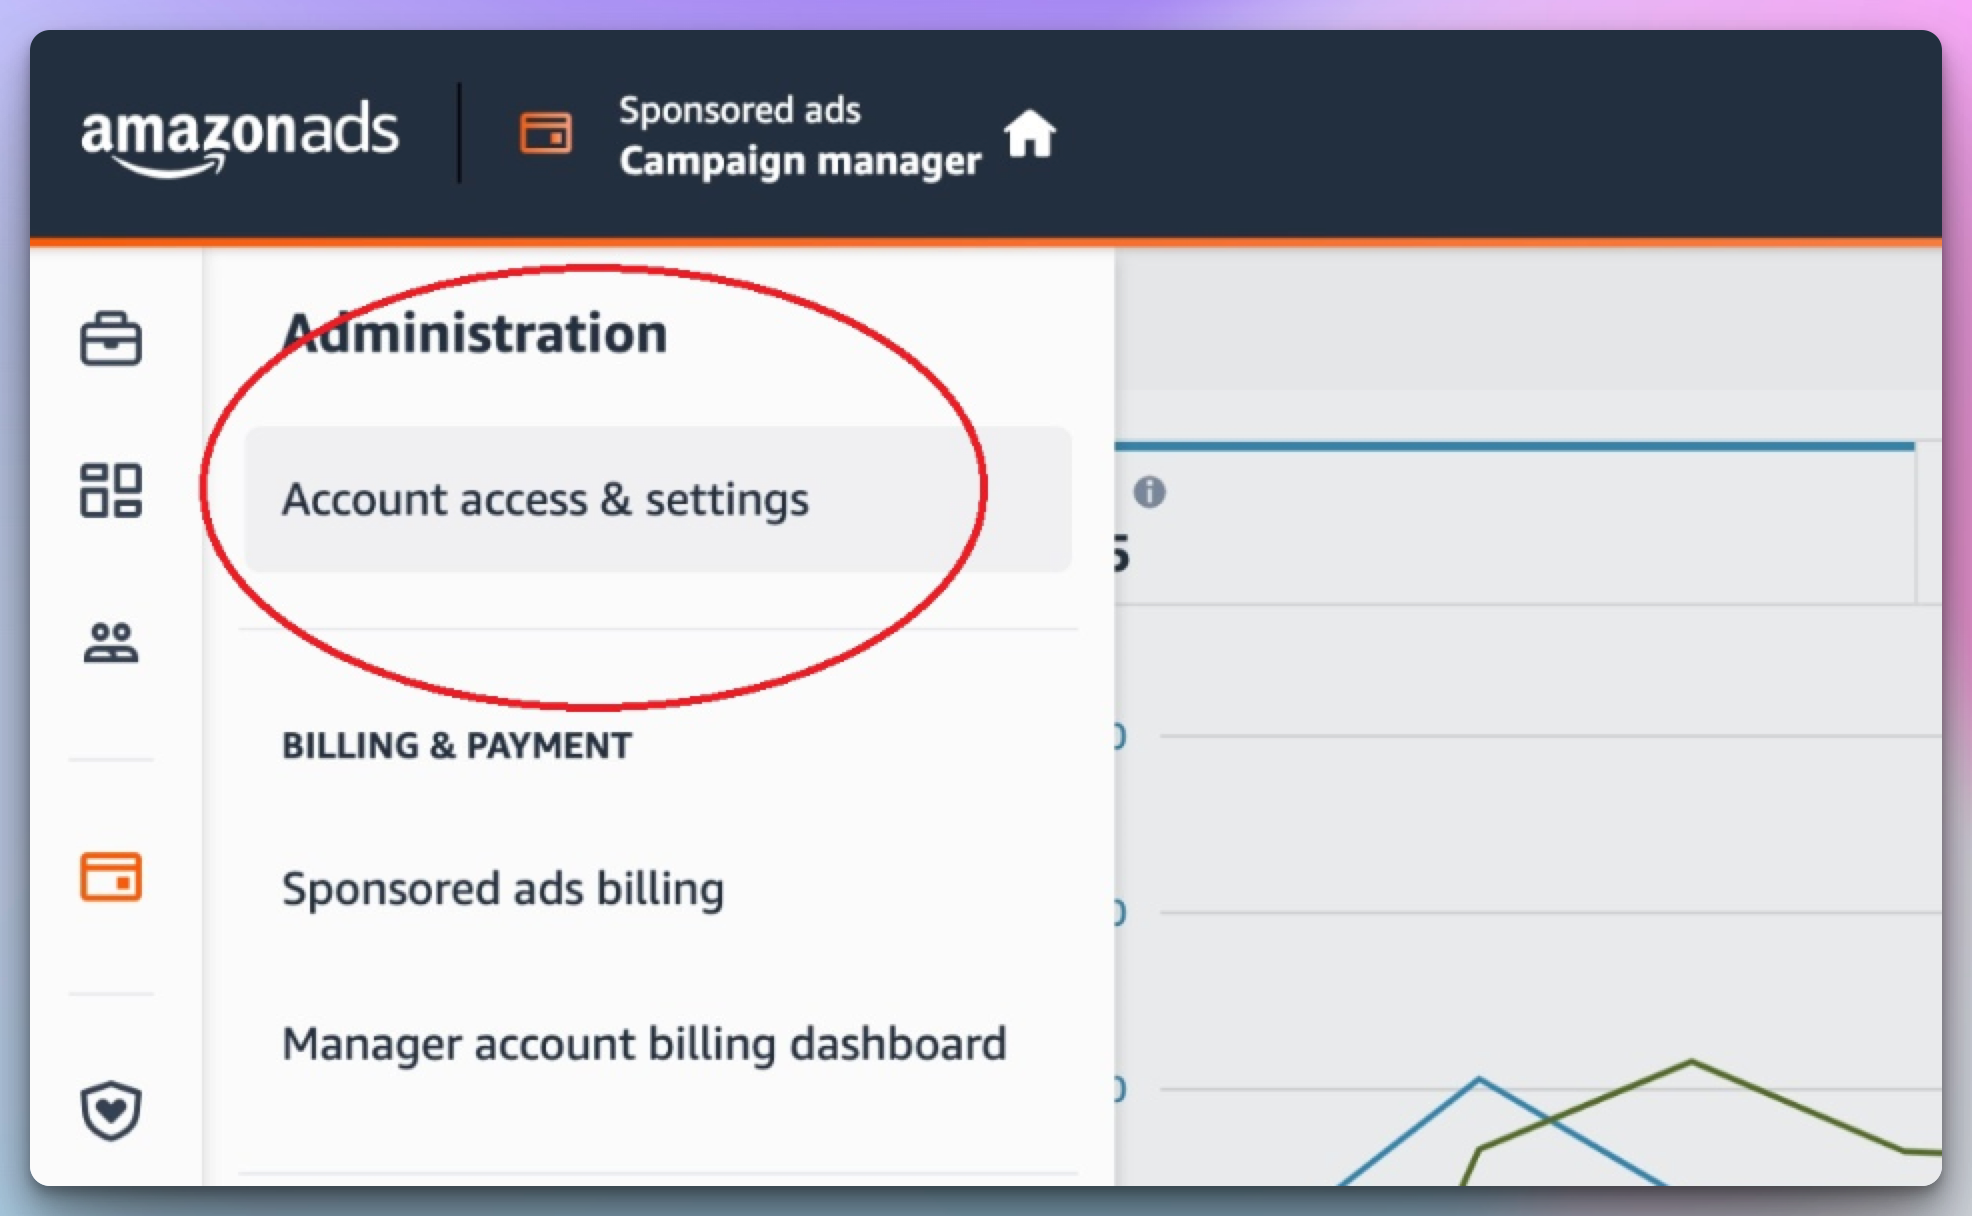Open the briefcase icon in sidebar

point(111,339)
